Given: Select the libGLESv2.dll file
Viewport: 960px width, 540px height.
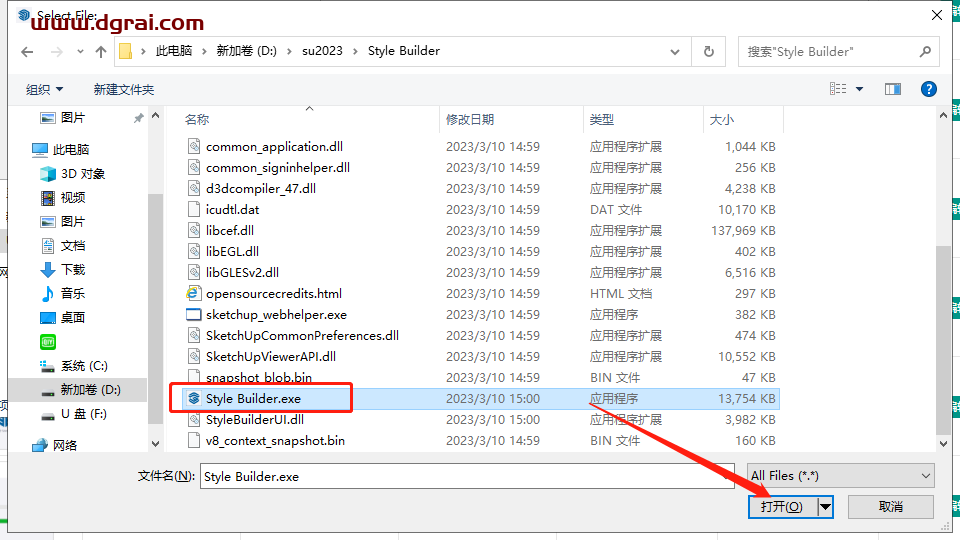Looking at the screenshot, I should (242, 272).
